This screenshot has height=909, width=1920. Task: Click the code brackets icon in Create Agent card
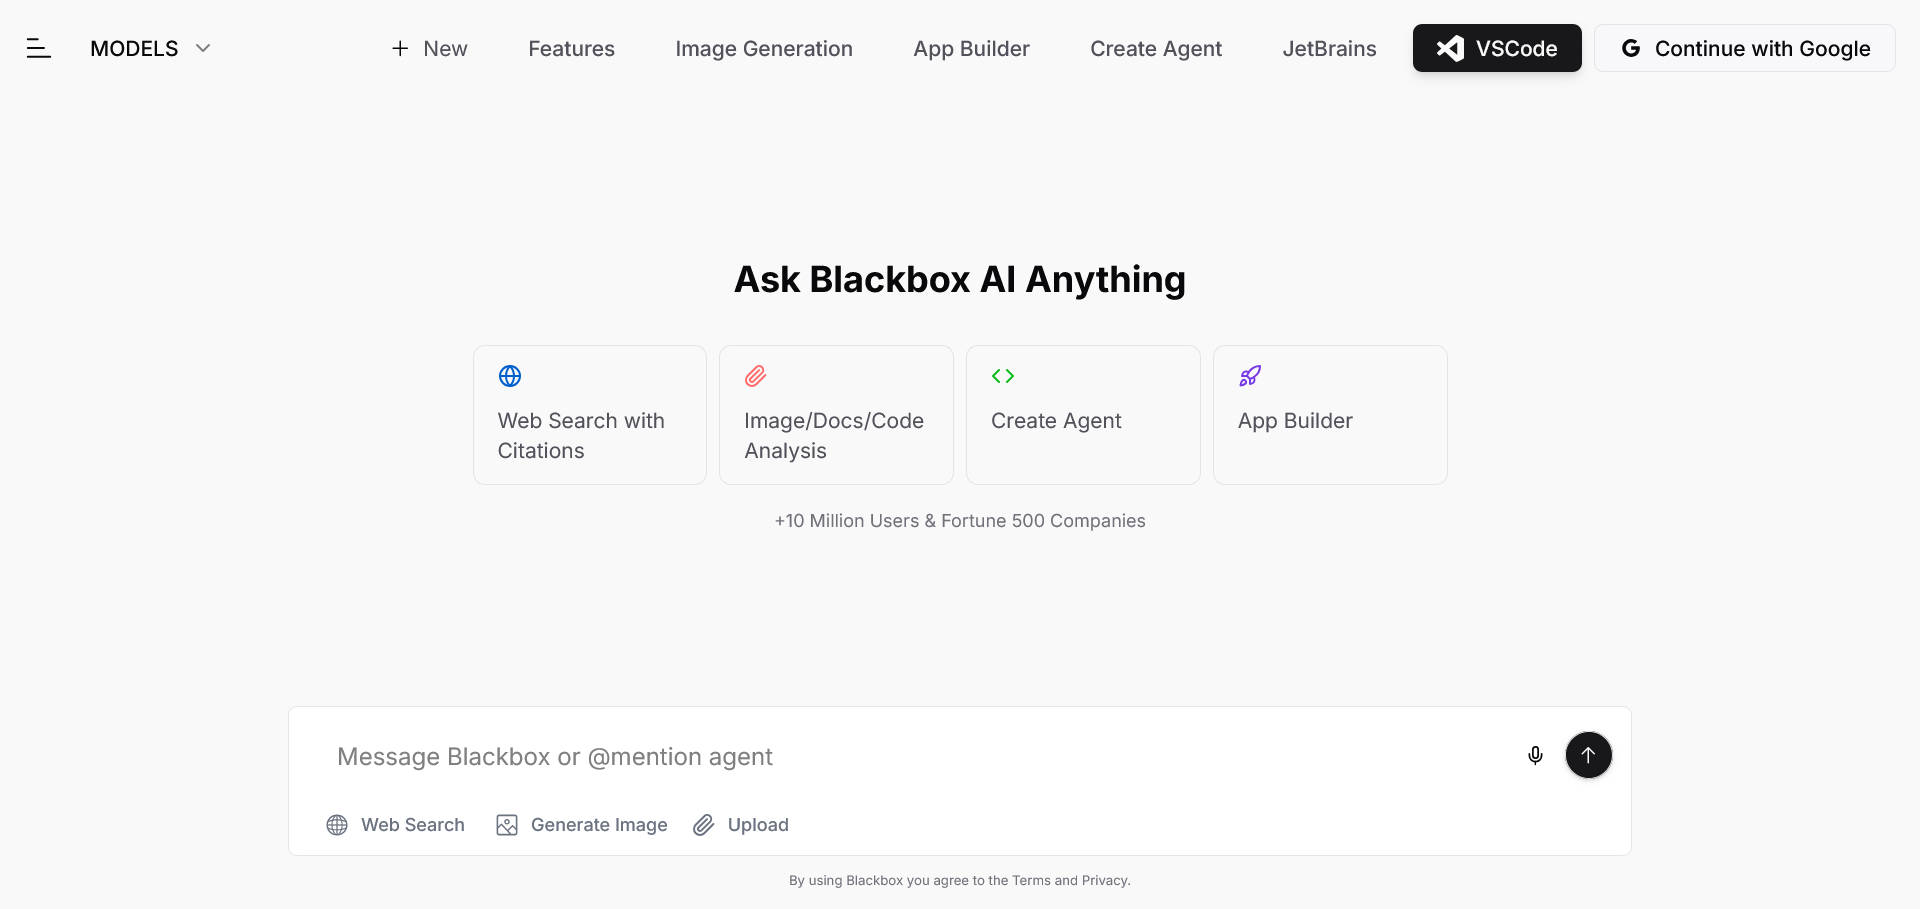1003,376
